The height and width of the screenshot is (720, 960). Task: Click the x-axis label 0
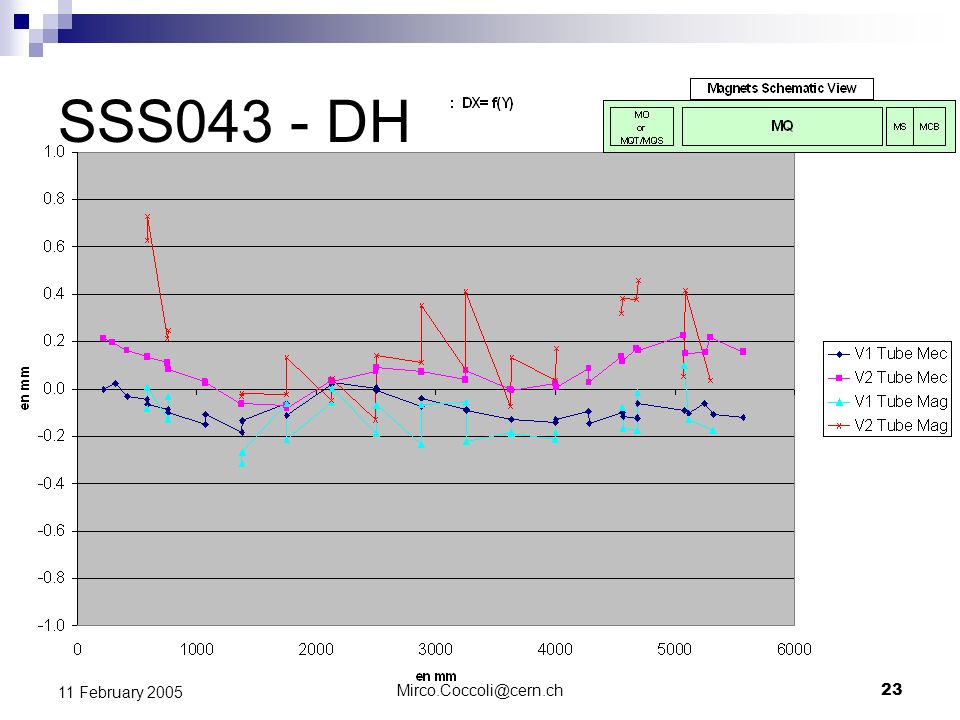(x=77, y=649)
